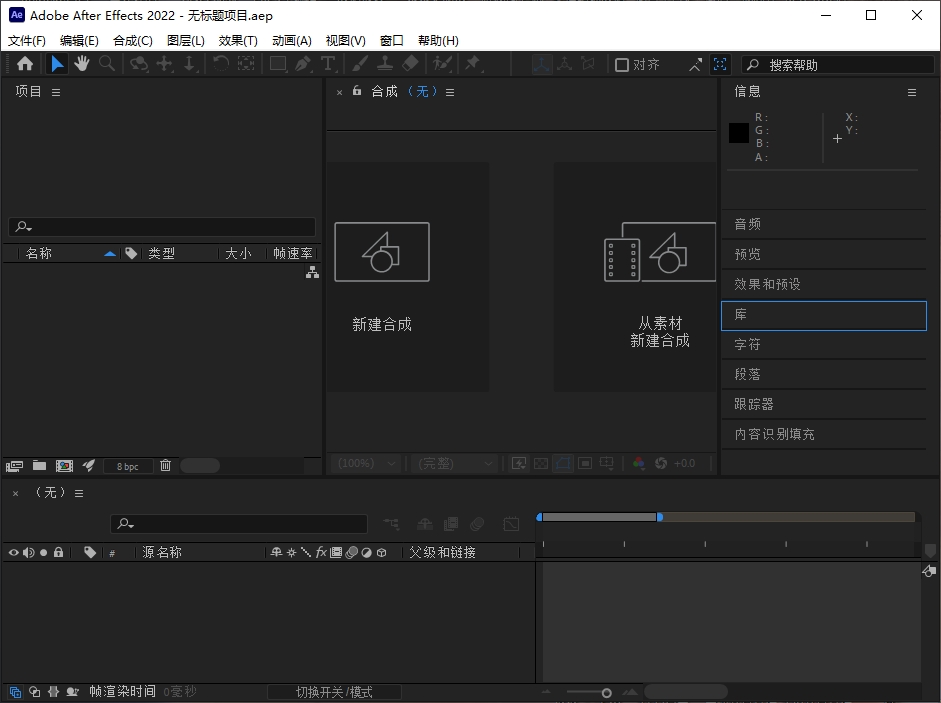Click 从素材新建合成 button
This screenshot has height=703, width=941.
point(659,276)
